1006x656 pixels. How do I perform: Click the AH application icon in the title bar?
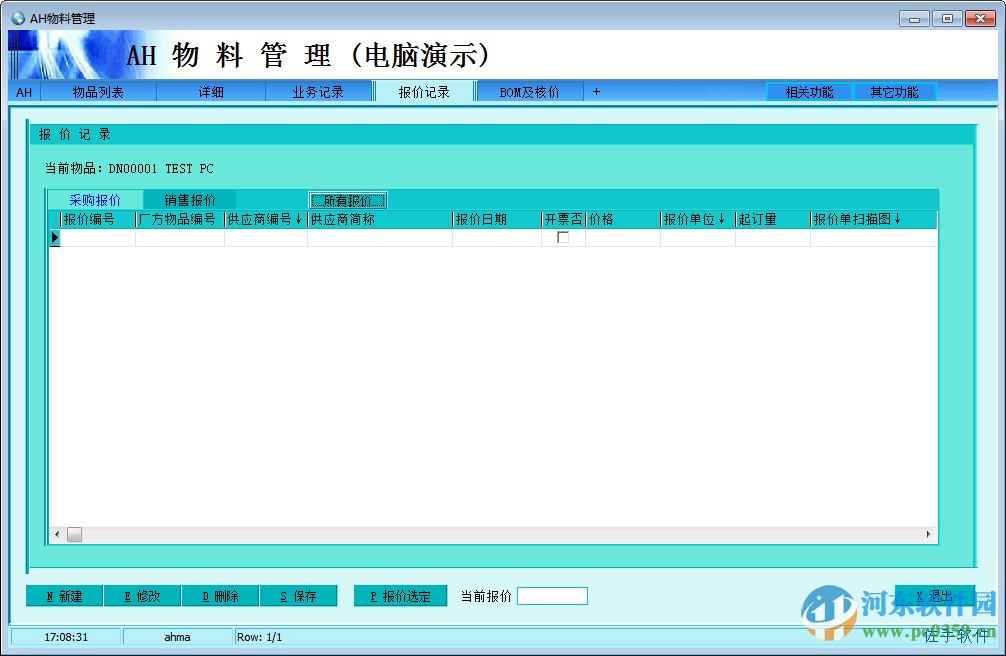[18, 17]
